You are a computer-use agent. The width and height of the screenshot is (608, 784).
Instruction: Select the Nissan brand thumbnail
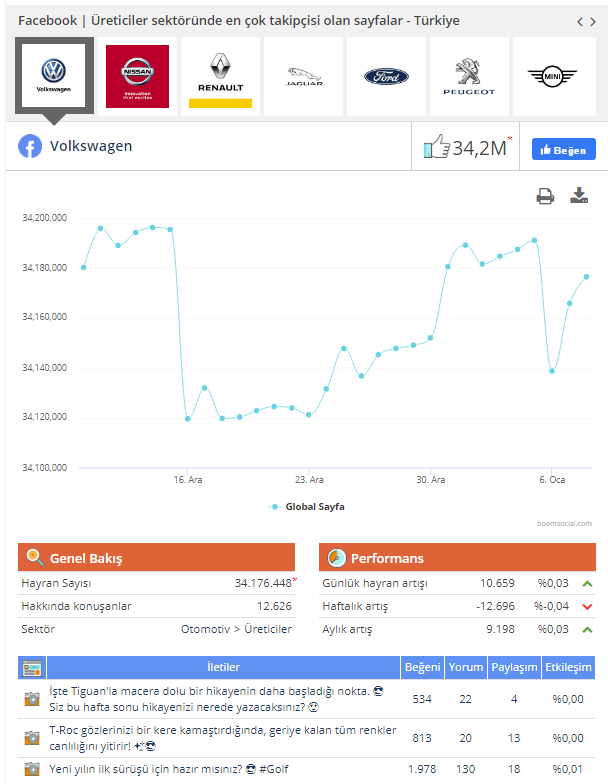pyautogui.click(x=138, y=76)
